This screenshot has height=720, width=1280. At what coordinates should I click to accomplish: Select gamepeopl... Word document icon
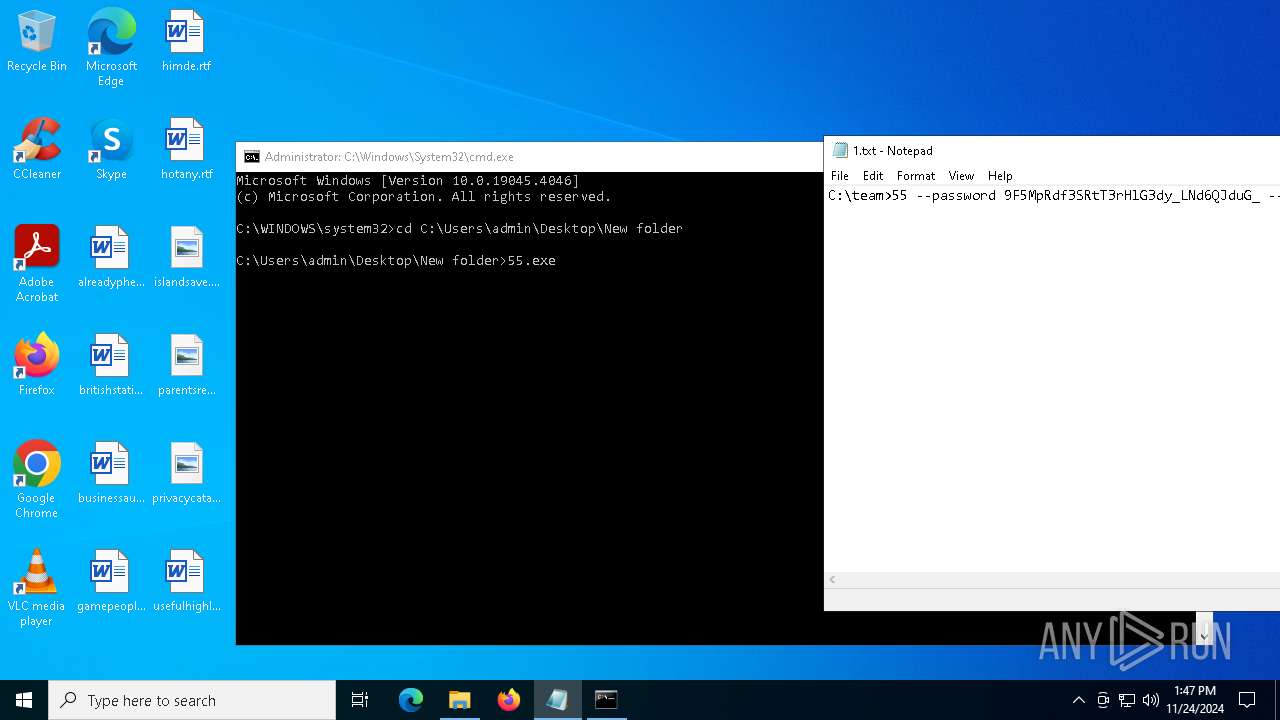[x=111, y=582]
